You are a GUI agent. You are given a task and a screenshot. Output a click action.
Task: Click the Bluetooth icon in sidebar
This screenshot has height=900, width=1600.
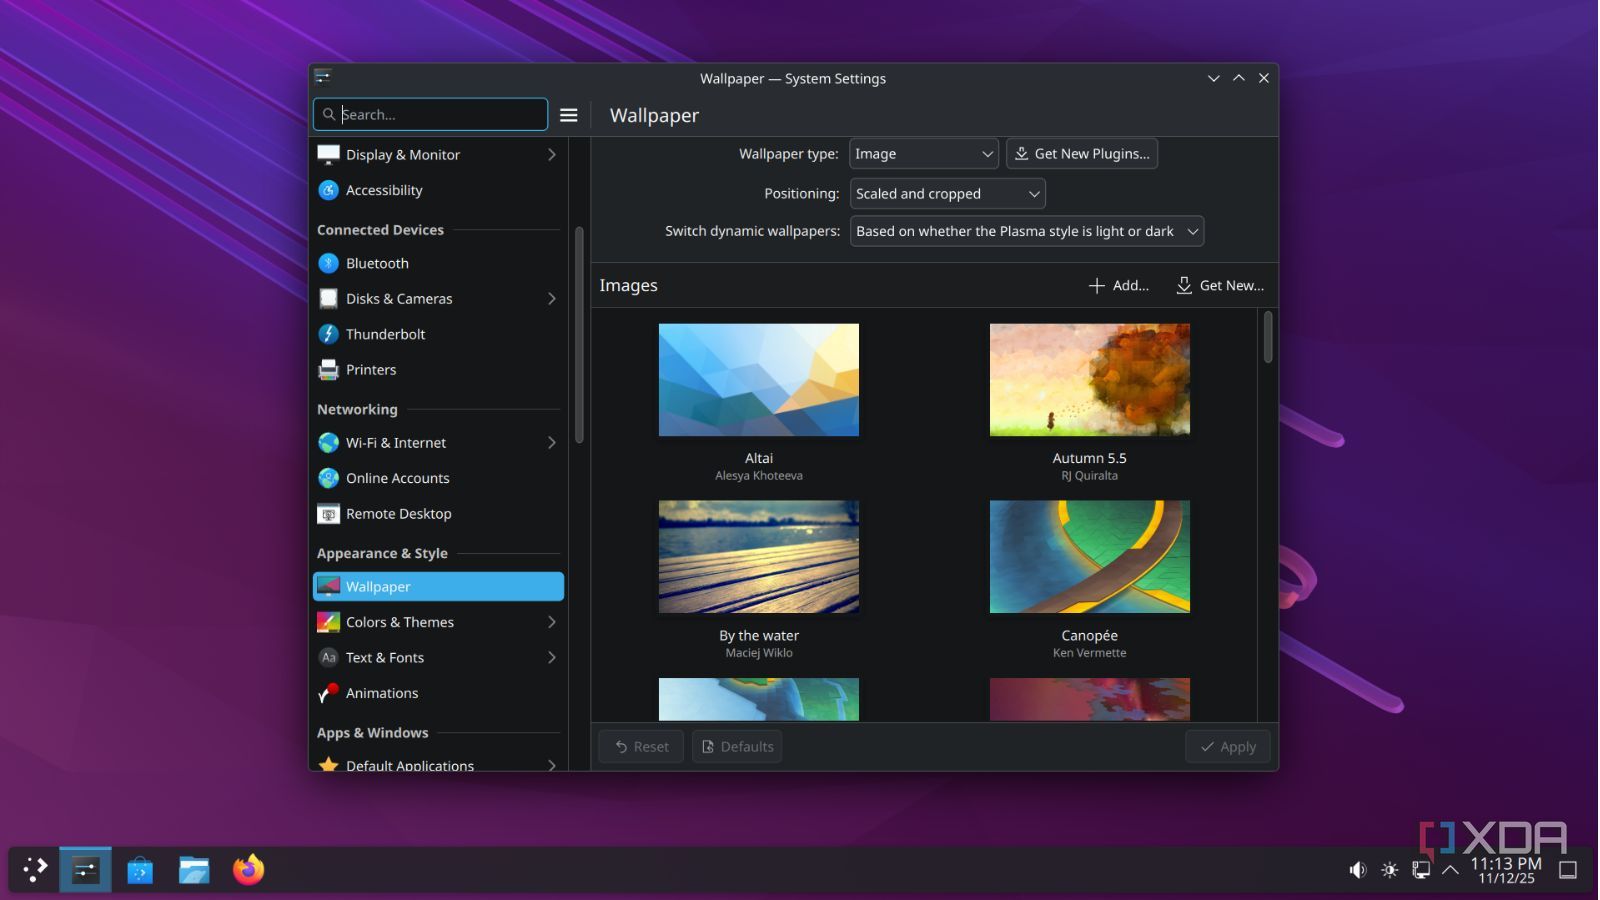pos(328,263)
